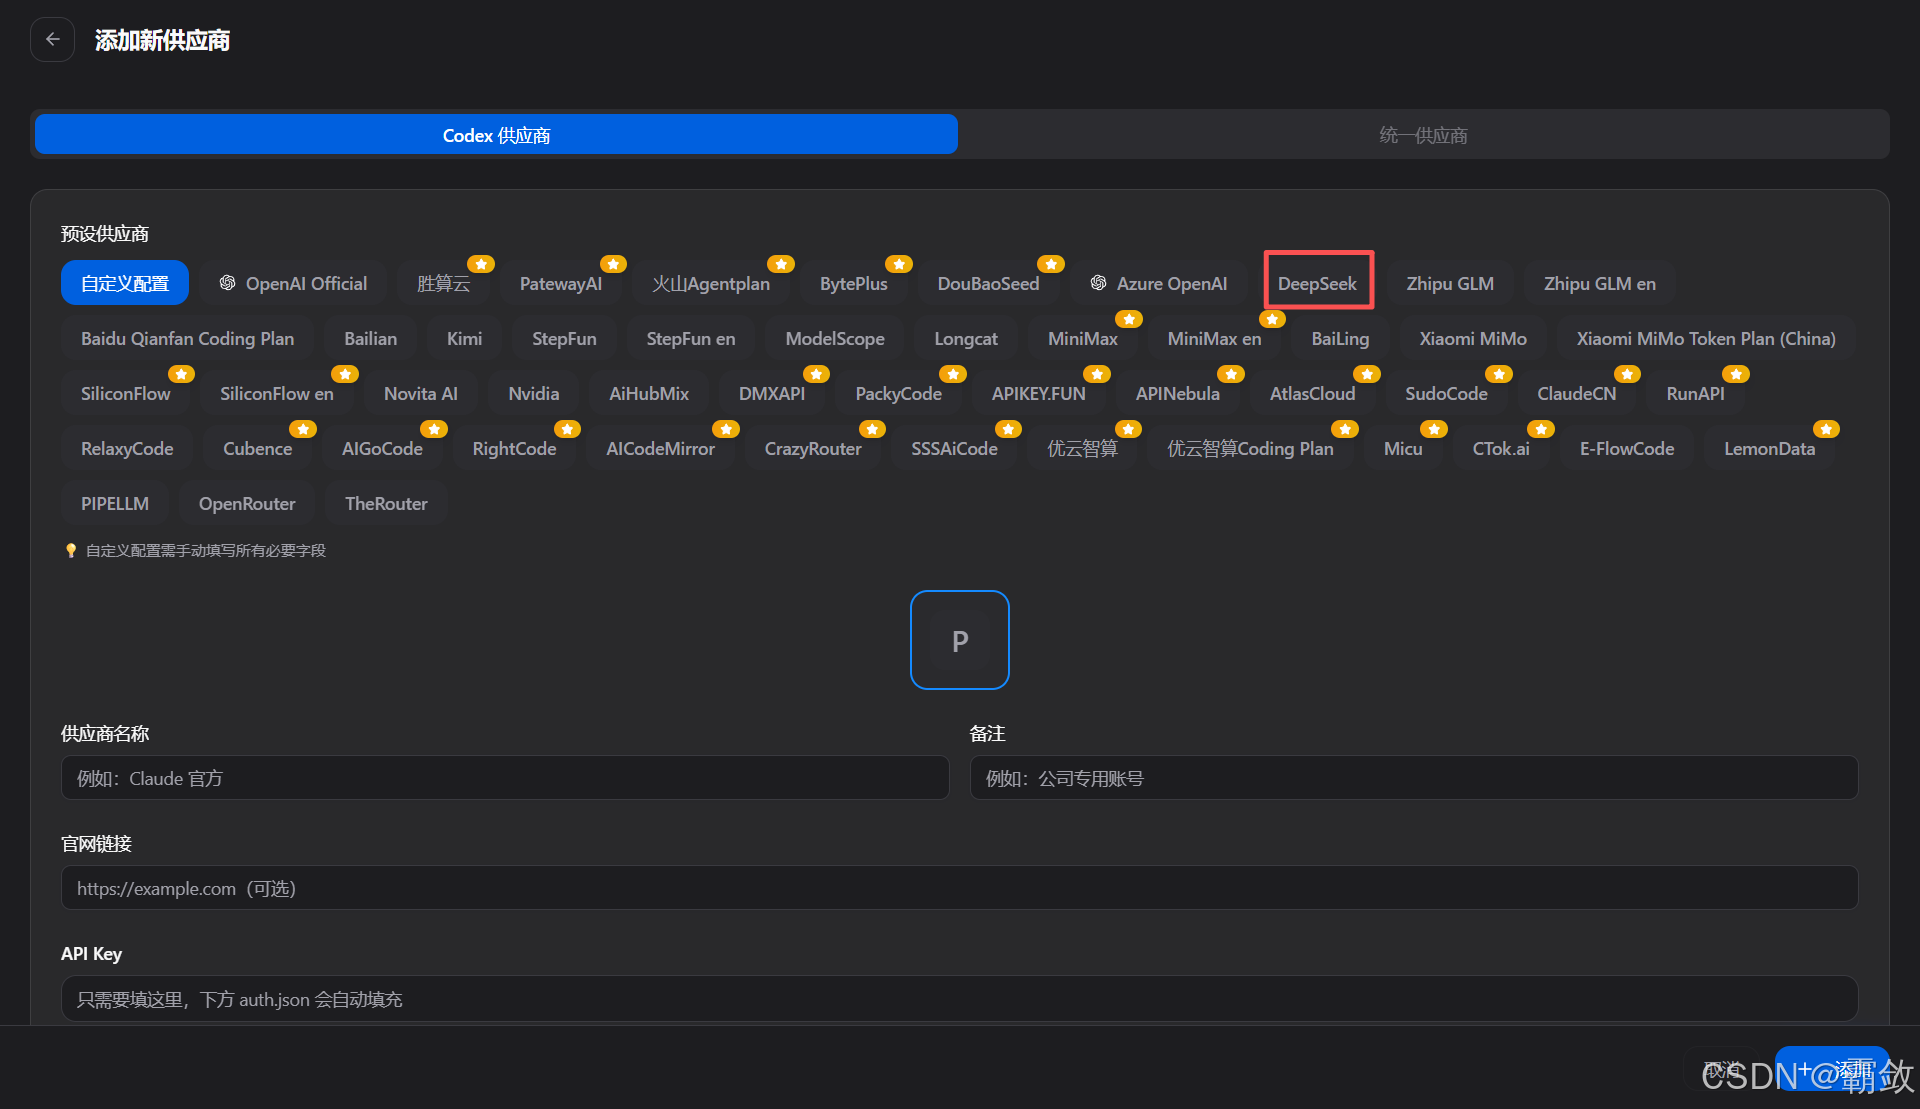The image size is (1920, 1109).
Task: Pick the Micu preset provider
Action: (x=1403, y=448)
